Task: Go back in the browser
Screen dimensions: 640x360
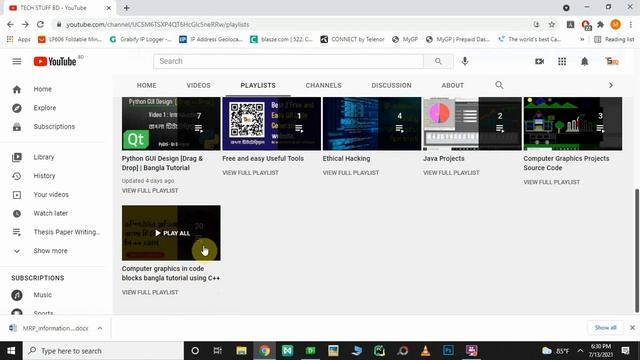Action: 10,24
